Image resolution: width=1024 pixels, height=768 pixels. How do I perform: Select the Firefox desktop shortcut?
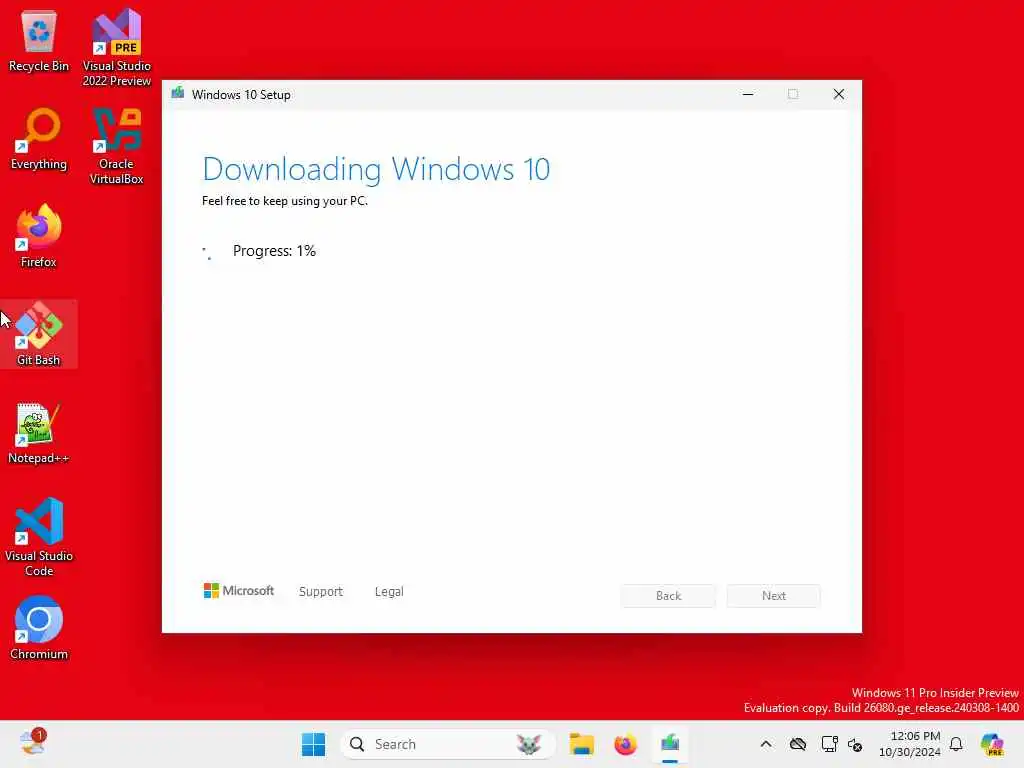click(x=39, y=236)
